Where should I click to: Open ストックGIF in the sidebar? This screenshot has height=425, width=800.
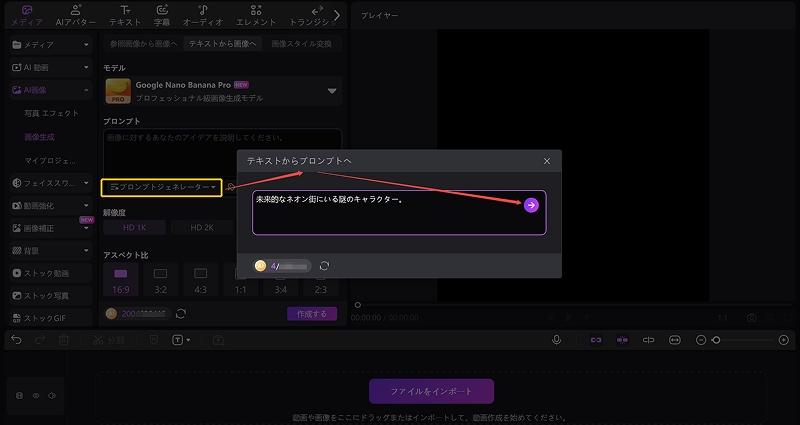(x=51, y=318)
